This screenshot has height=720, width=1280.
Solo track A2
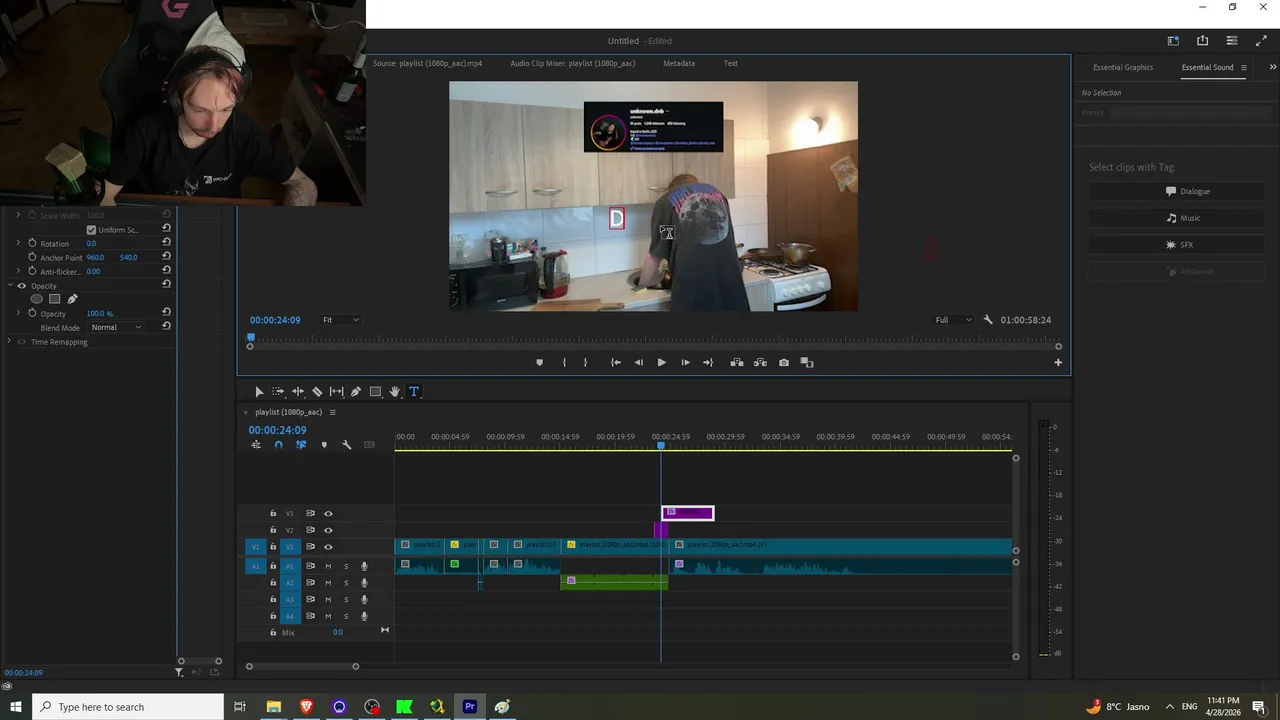pos(346,583)
